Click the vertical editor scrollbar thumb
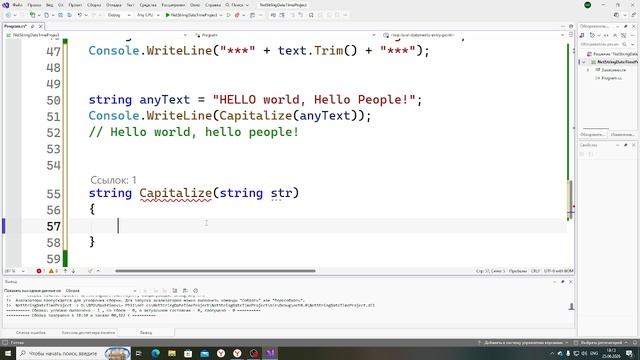Image resolution: width=640 pixels, height=360 pixels. [570, 200]
